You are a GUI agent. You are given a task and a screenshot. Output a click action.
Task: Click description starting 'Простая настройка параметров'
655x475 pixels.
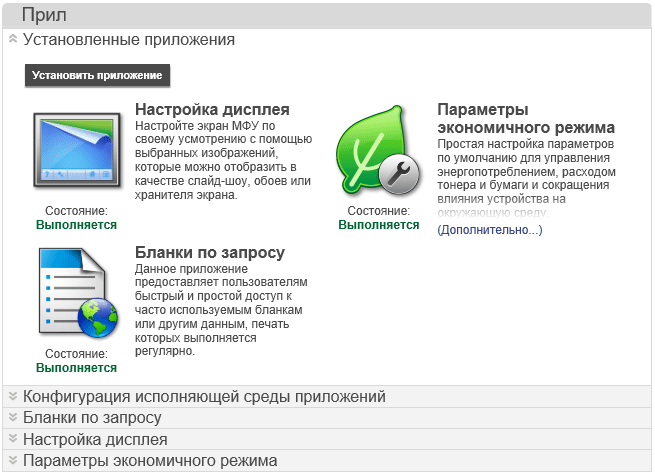tap(526, 178)
